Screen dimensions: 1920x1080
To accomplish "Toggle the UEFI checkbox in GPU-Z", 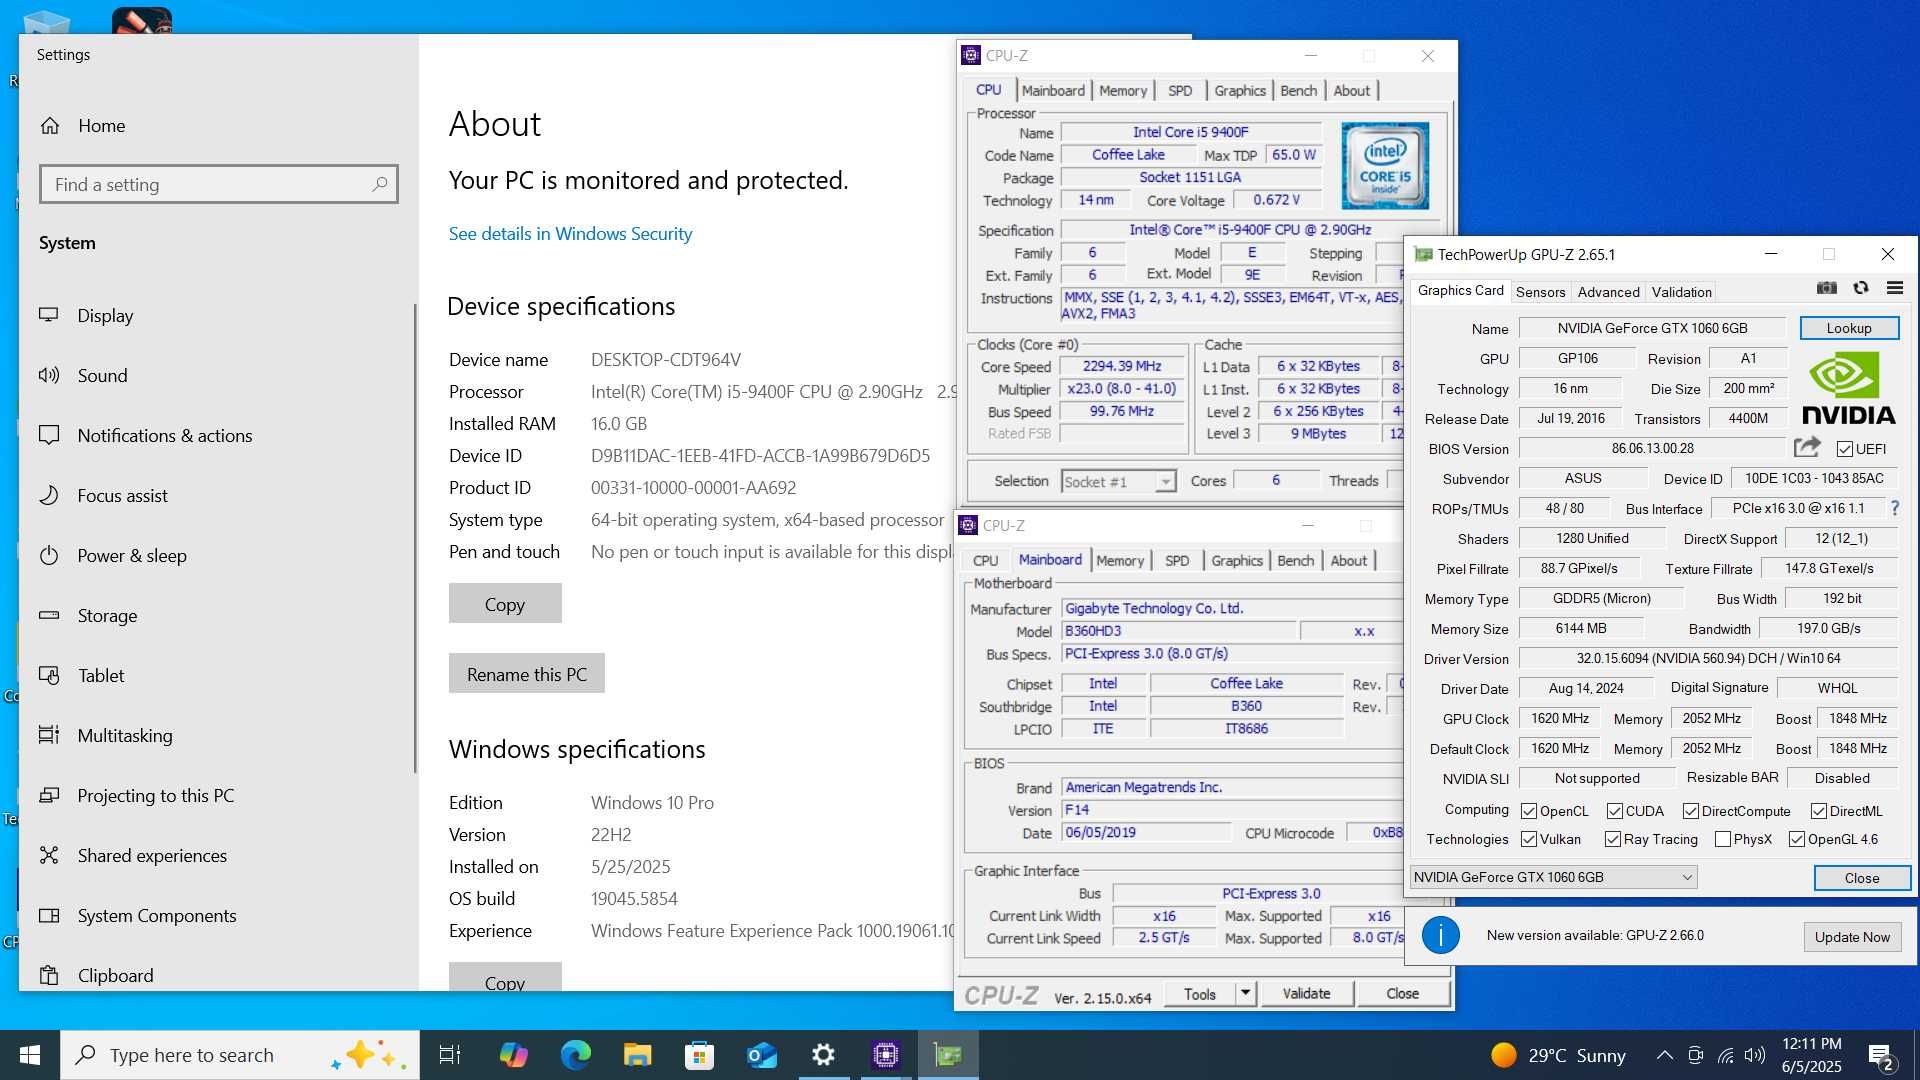I will (x=1845, y=449).
